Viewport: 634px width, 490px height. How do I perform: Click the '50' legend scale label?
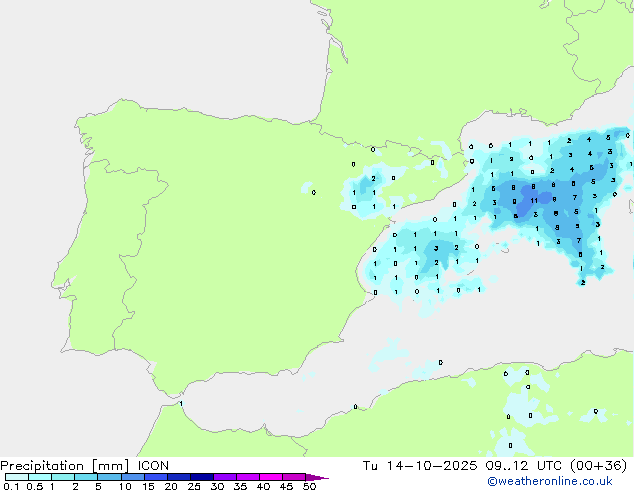[309, 486]
